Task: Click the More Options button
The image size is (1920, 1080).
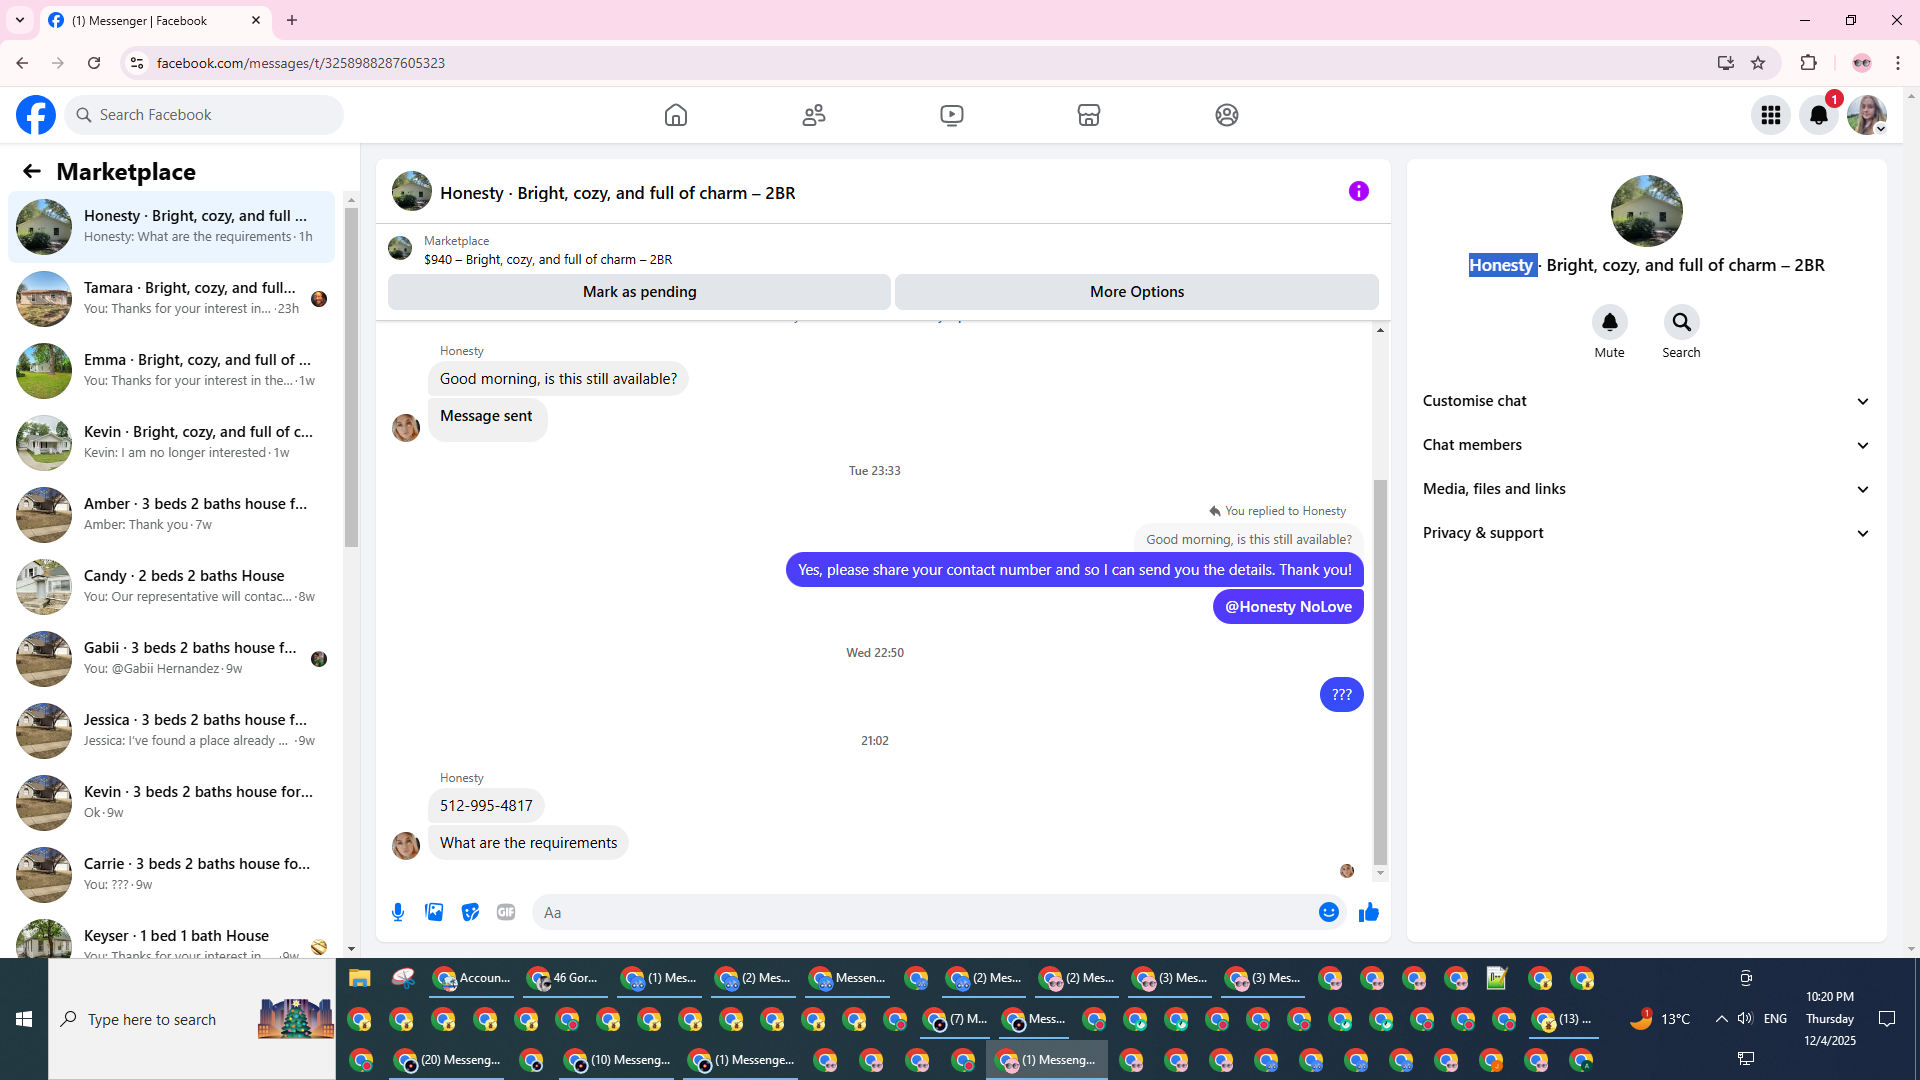Action: click(x=1136, y=292)
